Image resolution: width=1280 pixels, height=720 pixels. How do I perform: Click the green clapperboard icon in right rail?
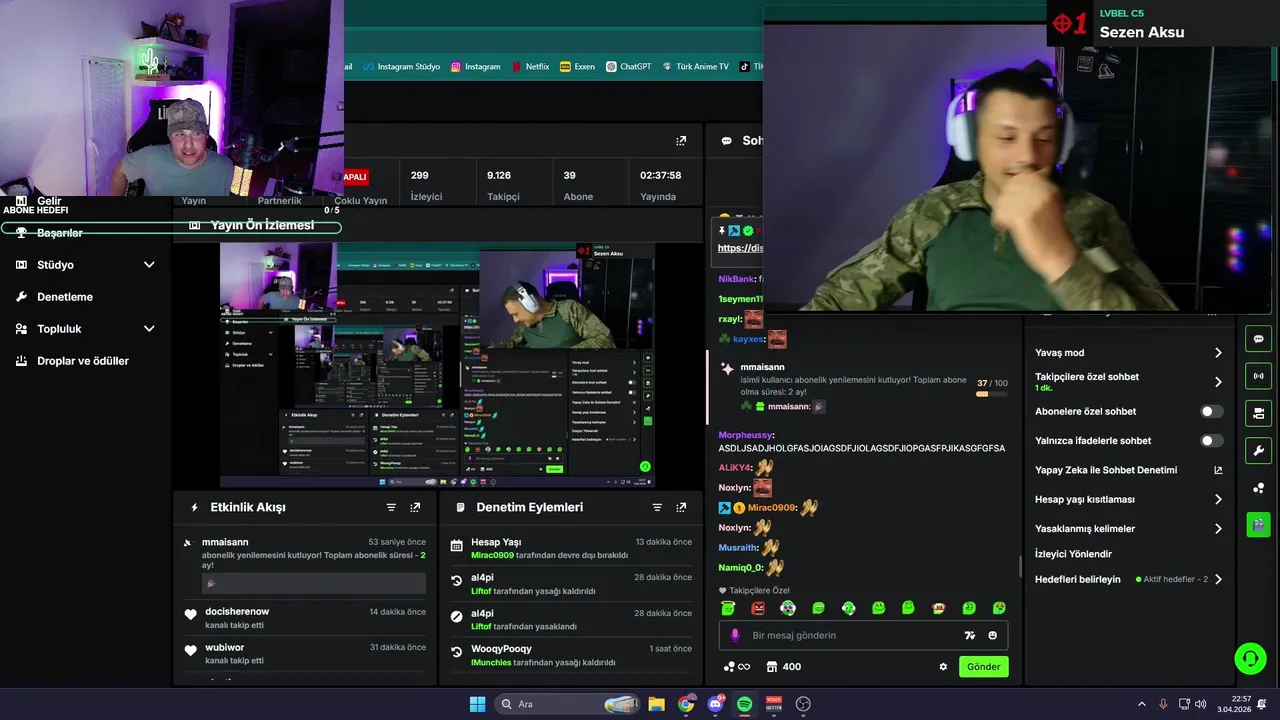[x=1258, y=525]
